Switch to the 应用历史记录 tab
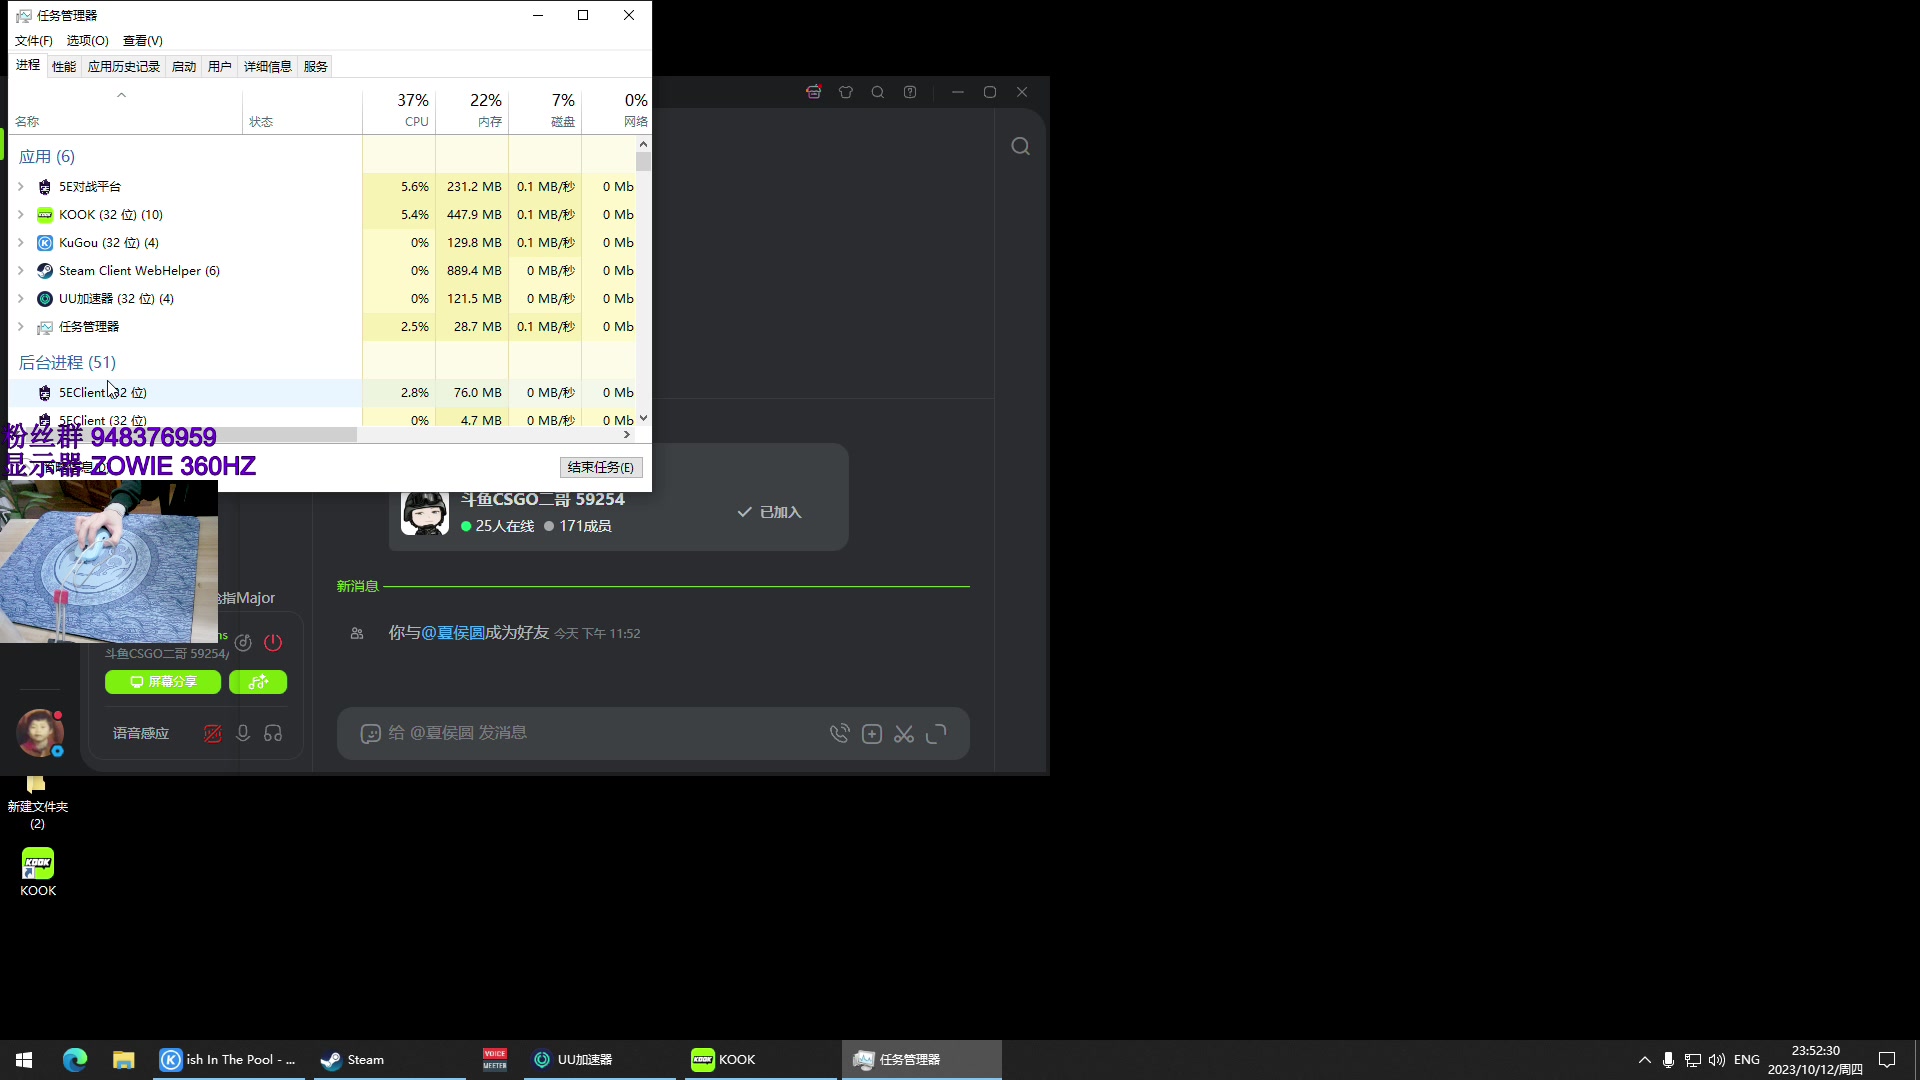Viewport: 1920px width, 1080px height. point(124,67)
